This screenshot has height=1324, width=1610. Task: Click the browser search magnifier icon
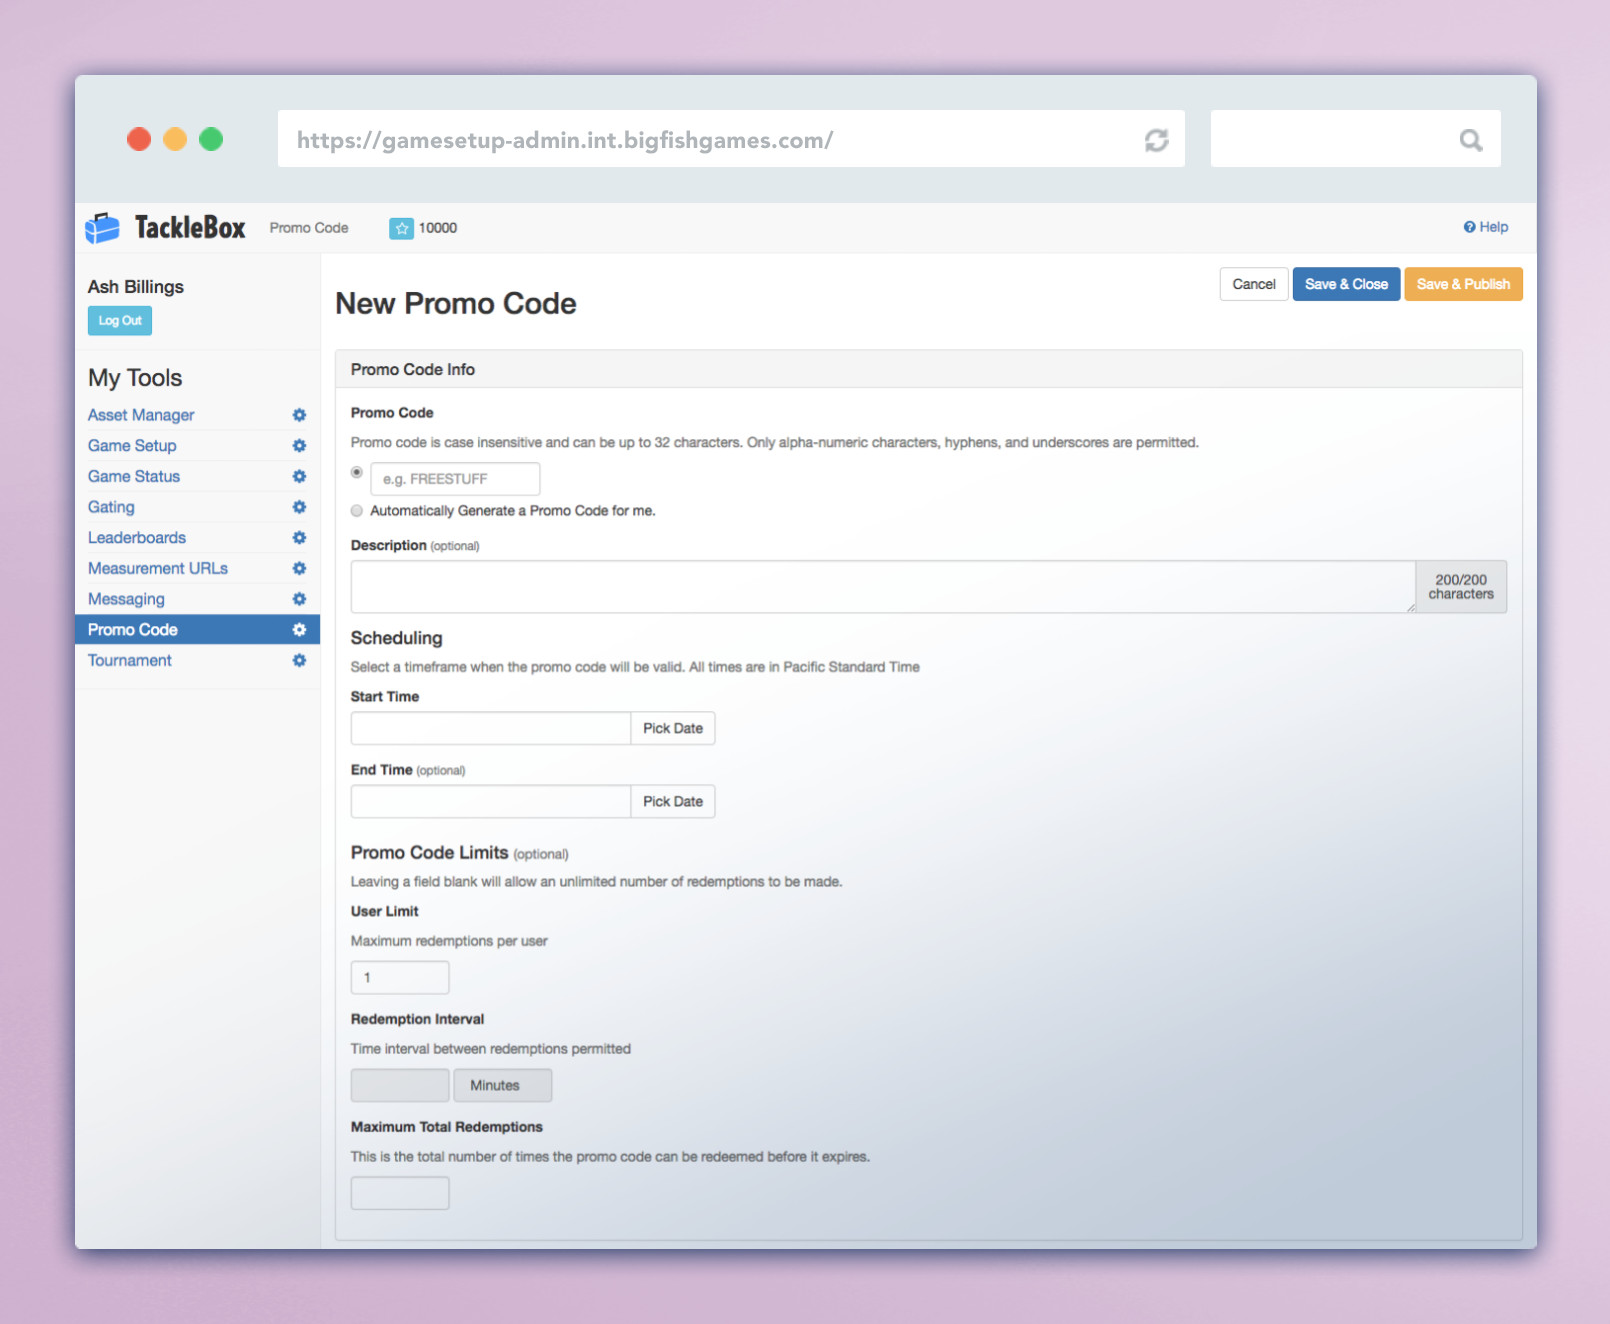(x=1470, y=140)
